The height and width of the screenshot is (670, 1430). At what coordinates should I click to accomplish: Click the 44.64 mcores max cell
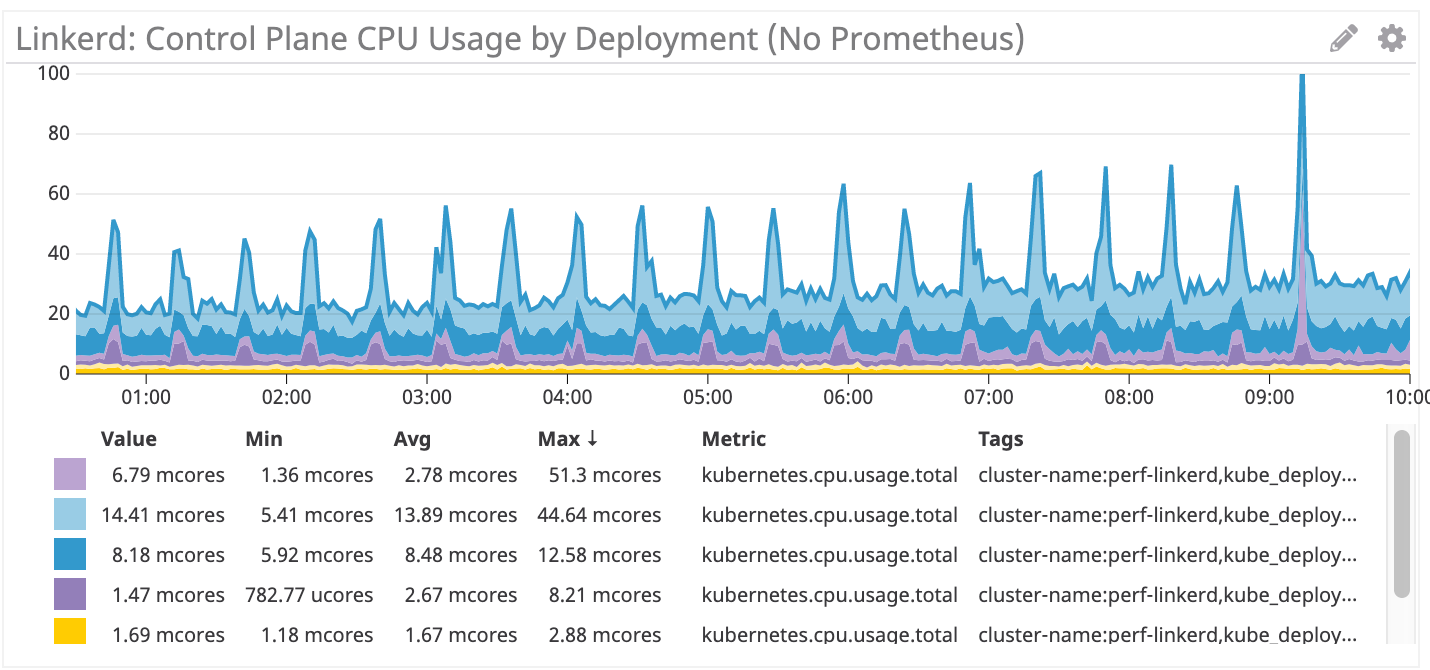(x=600, y=515)
